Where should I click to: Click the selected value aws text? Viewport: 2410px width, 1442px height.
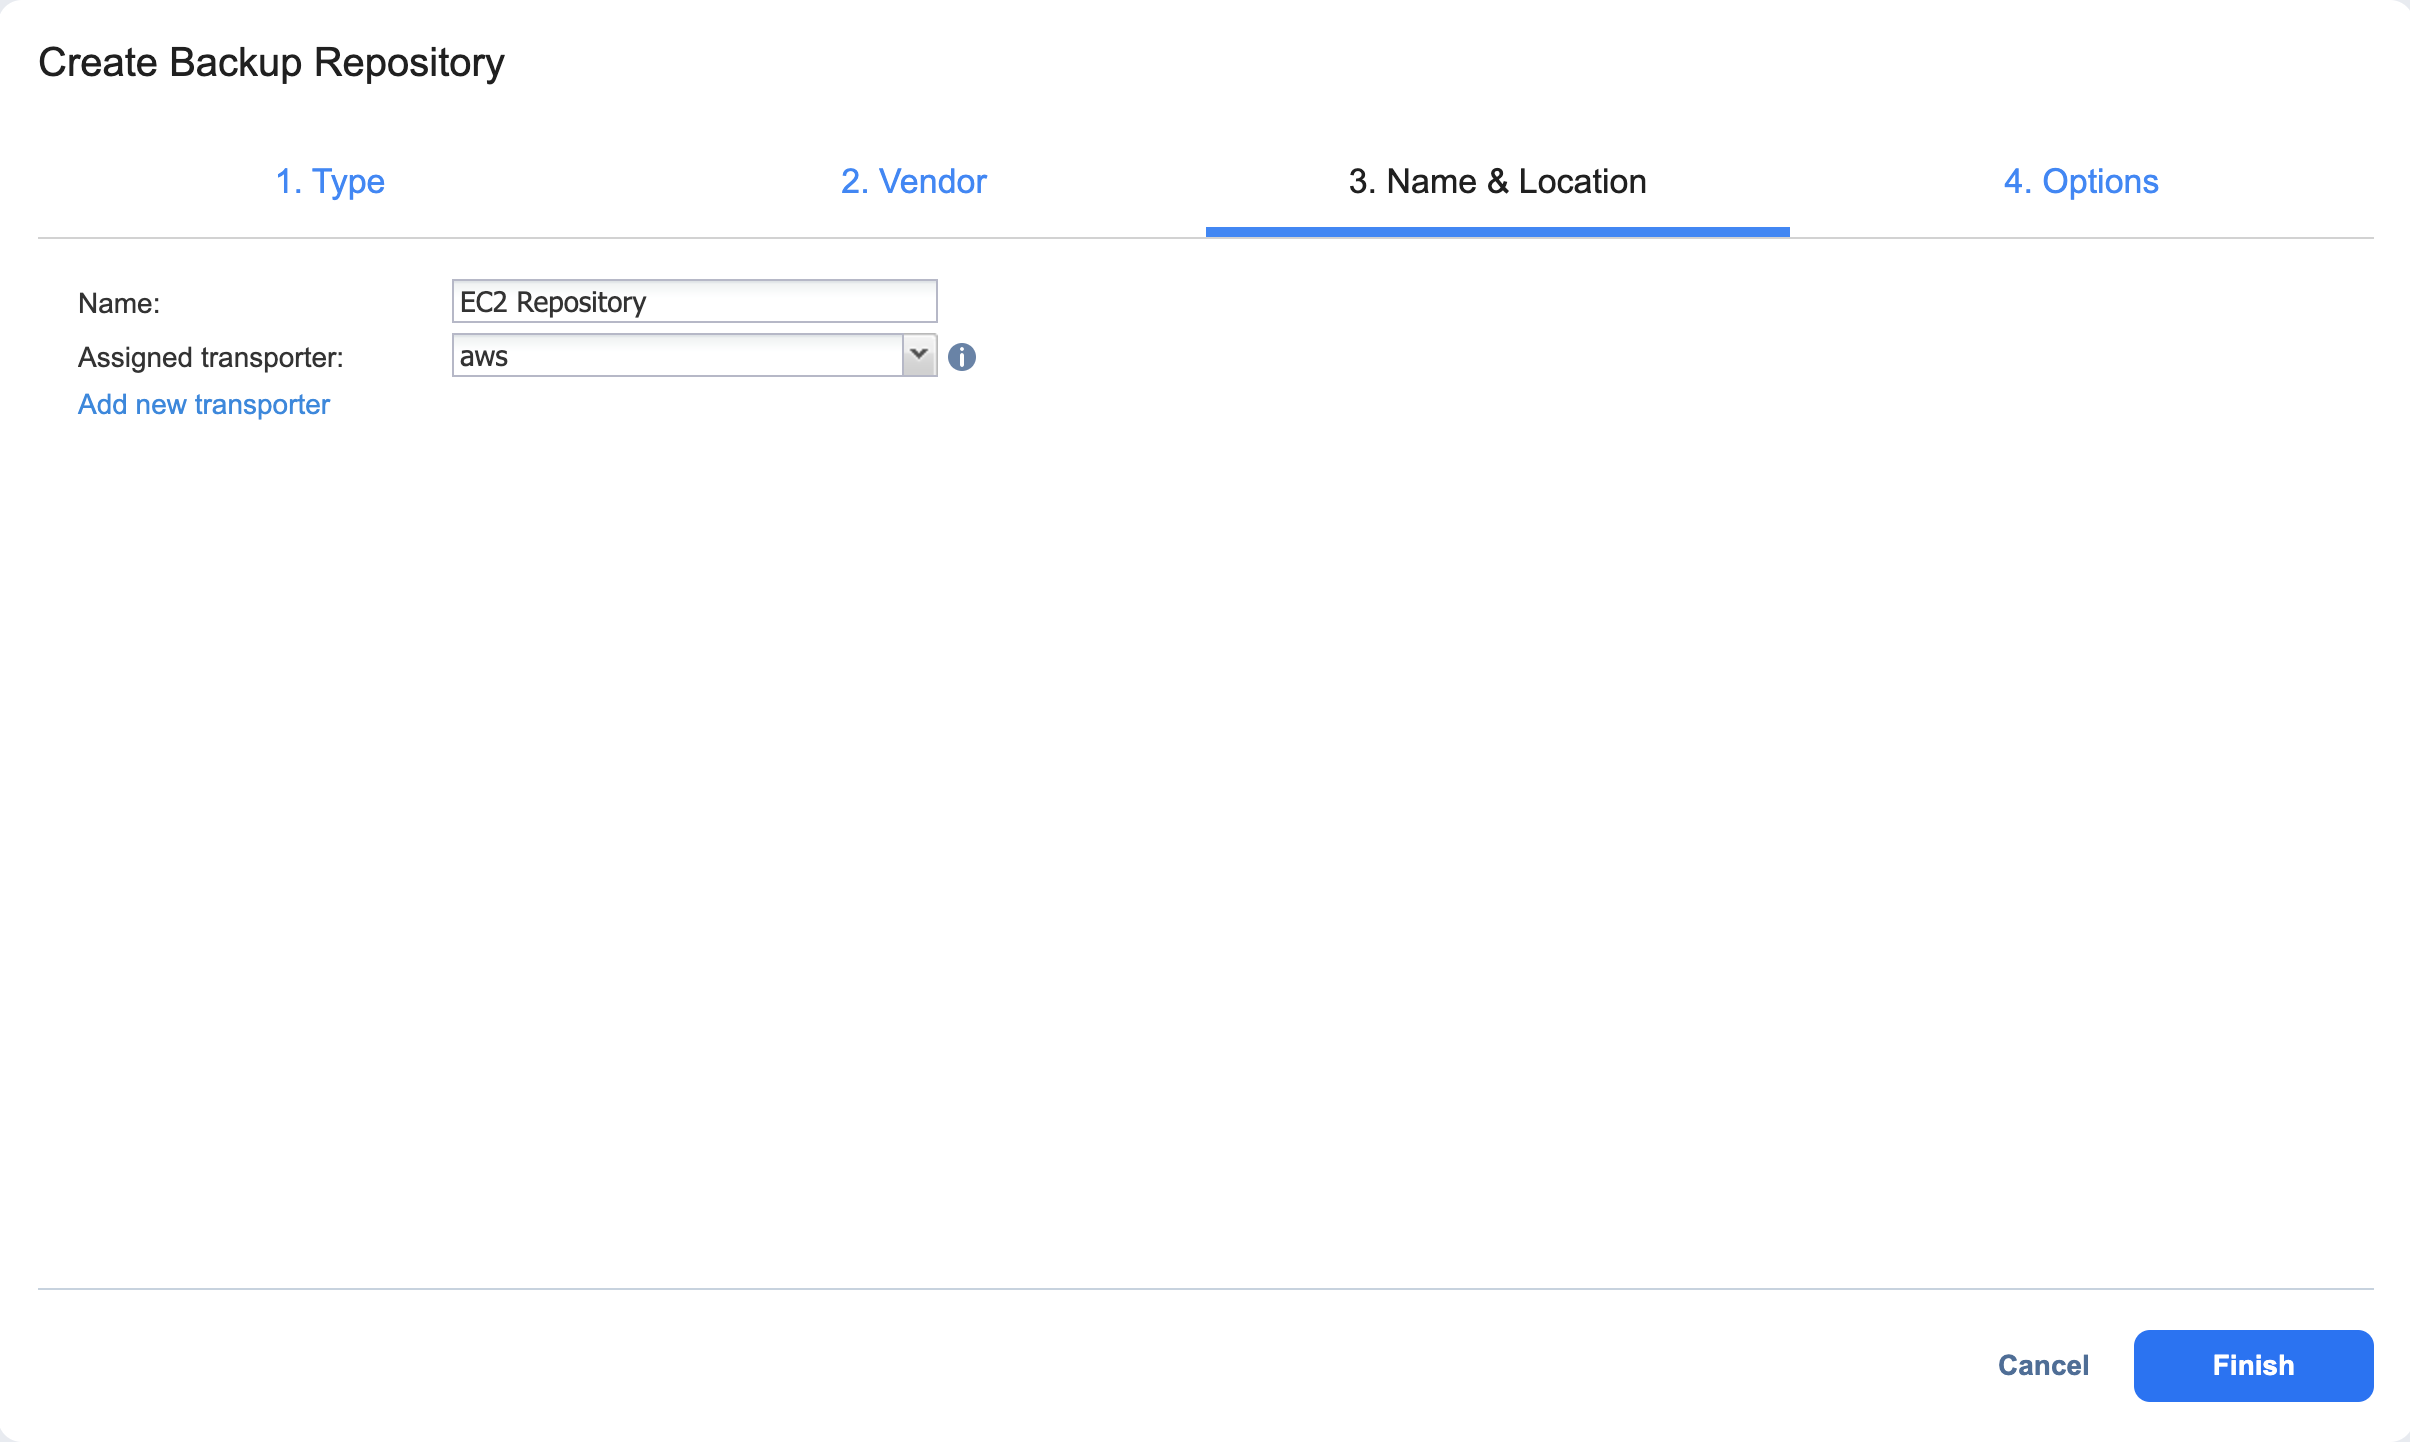click(x=484, y=356)
